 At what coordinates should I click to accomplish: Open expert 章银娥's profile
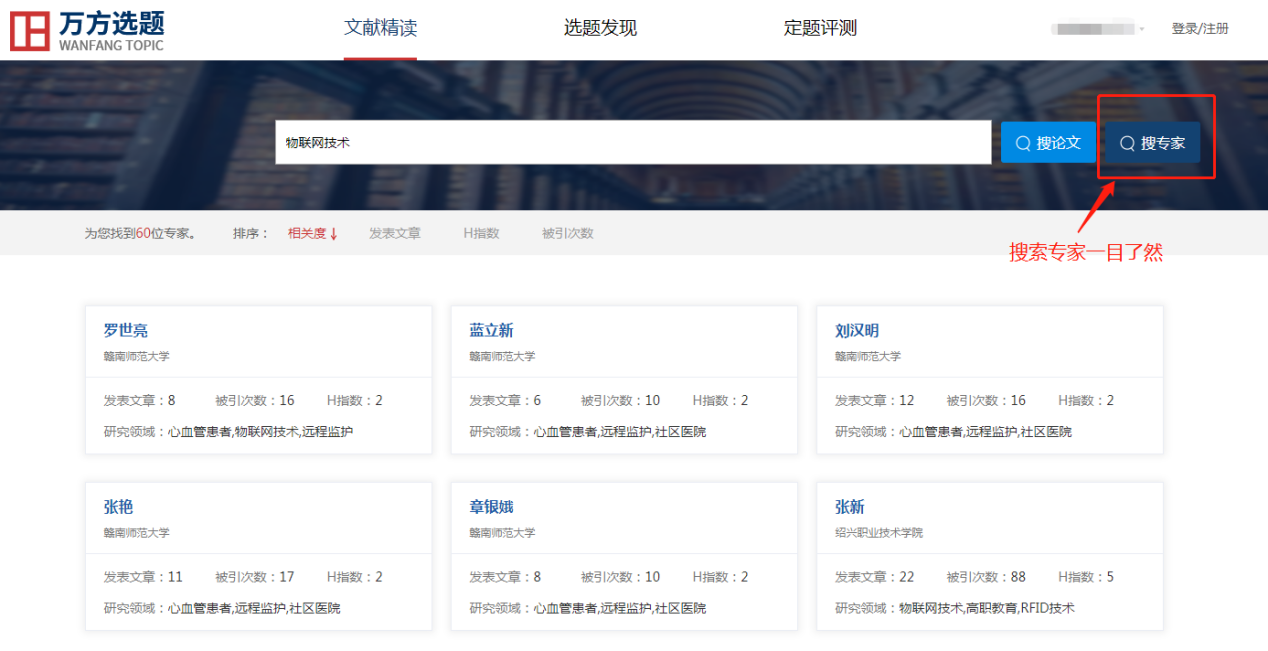click(491, 507)
